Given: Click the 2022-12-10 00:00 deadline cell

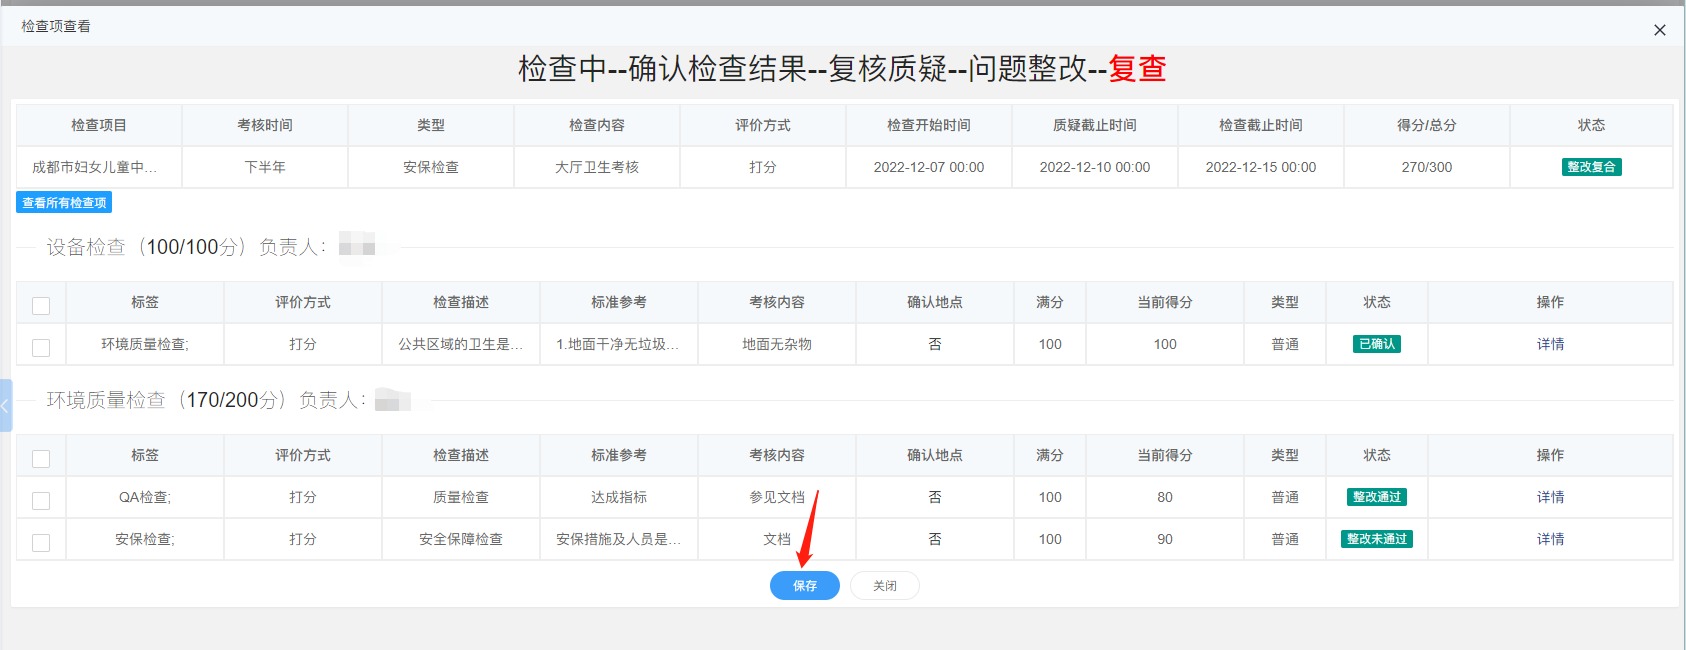Looking at the screenshot, I should click(1095, 167).
